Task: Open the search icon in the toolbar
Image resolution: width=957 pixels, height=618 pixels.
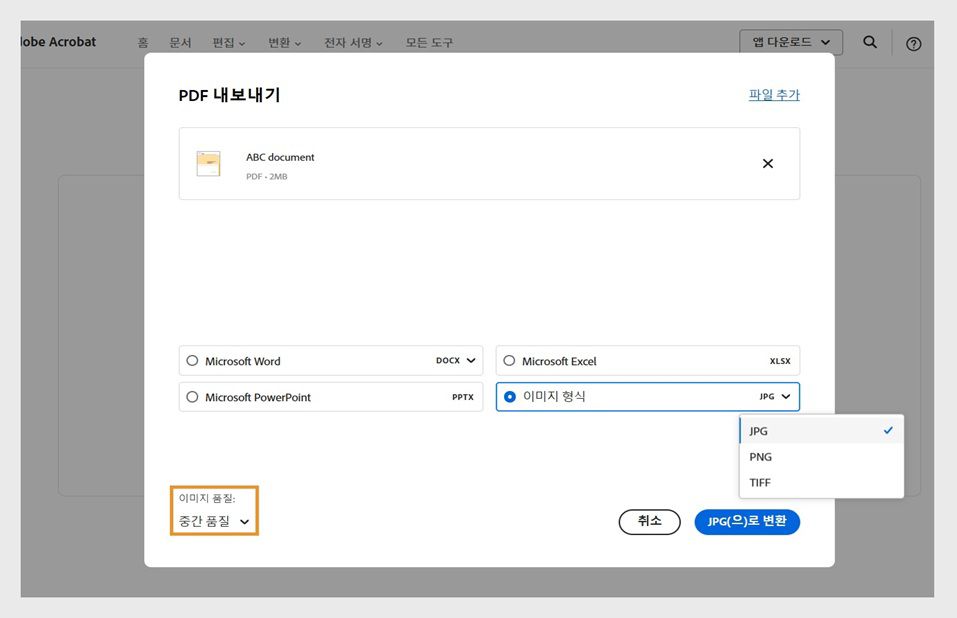Action: [x=869, y=42]
